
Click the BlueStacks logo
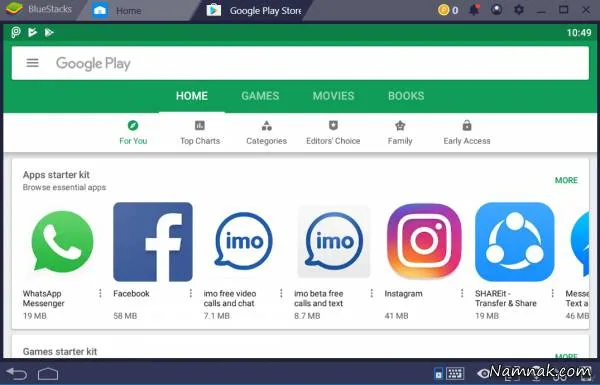pyautogui.click(x=14, y=9)
